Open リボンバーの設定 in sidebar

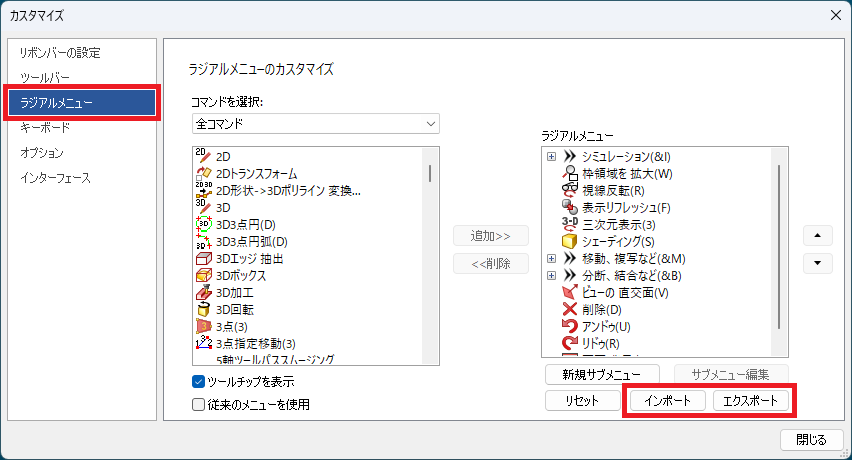point(60,52)
